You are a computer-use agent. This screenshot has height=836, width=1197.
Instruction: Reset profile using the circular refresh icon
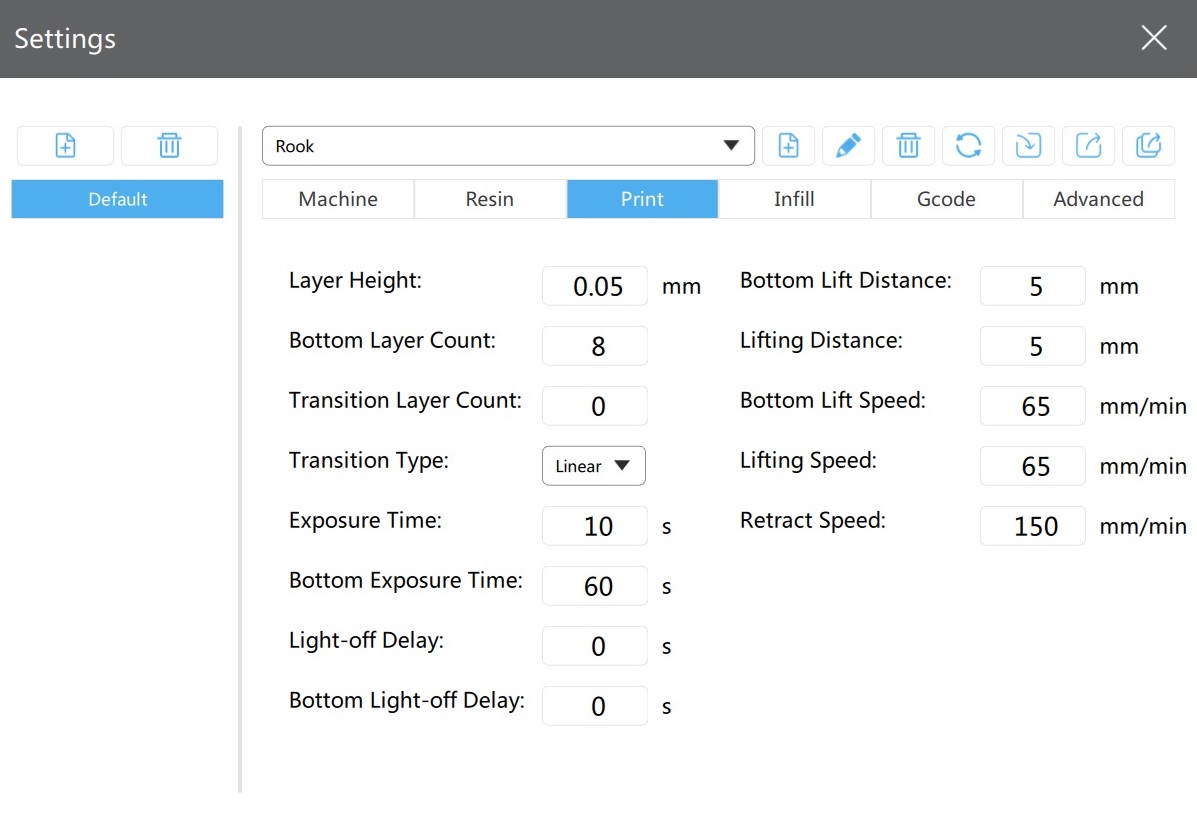point(969,145)
